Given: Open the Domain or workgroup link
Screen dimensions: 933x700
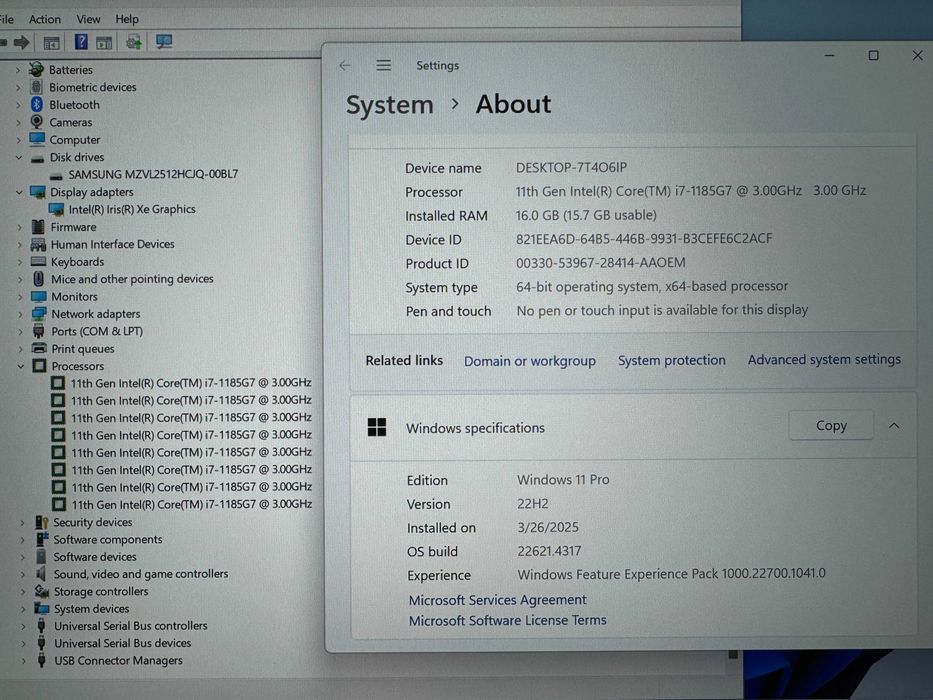Looking at the screenshot, I should 530,361.
